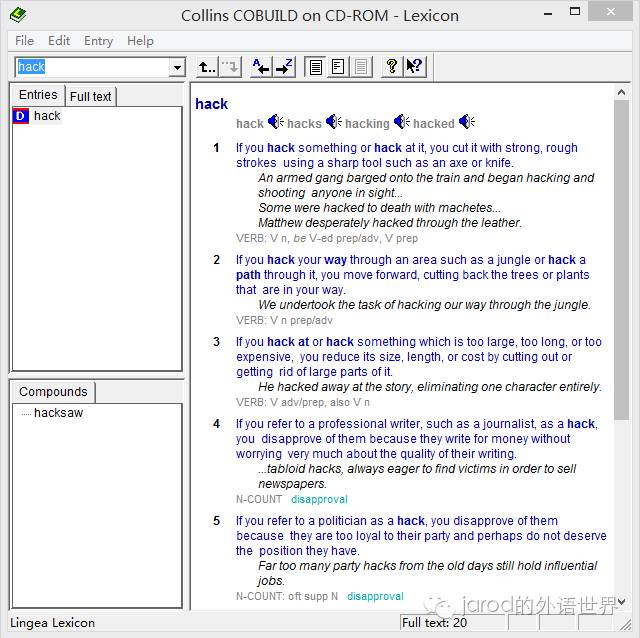Click the definition pane scrollbar thumb

click(621, 260)
